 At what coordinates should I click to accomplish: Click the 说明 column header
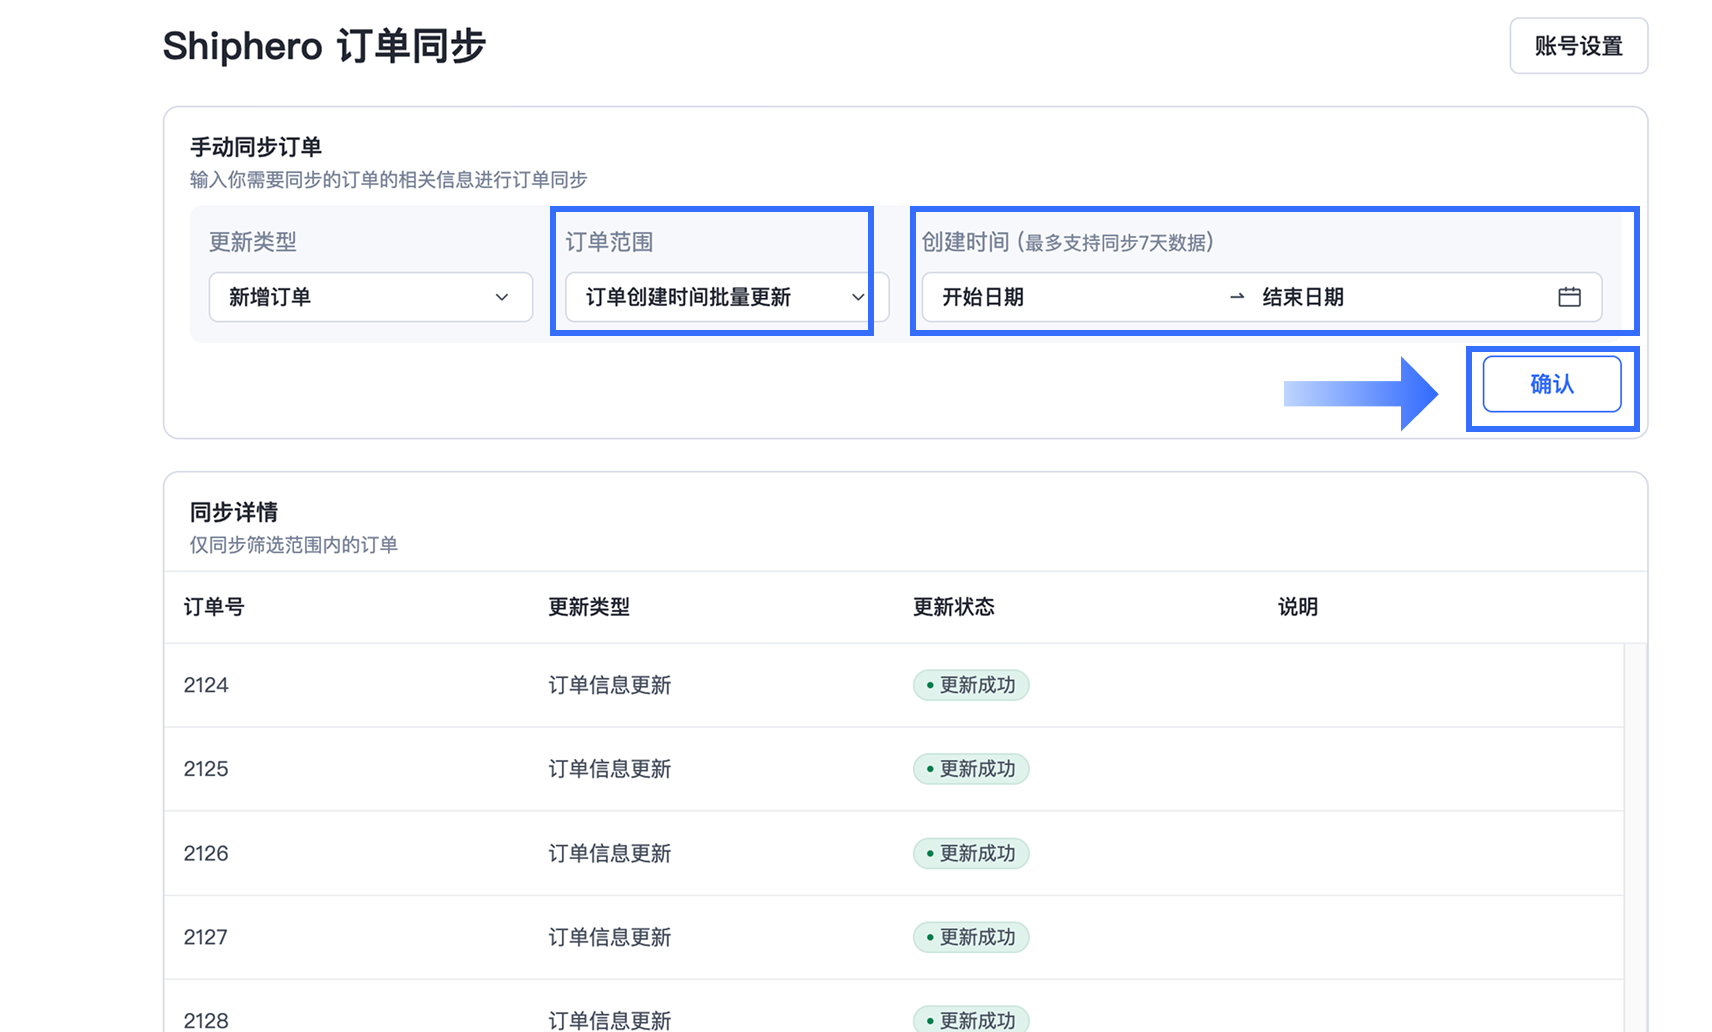[1298, 607]
